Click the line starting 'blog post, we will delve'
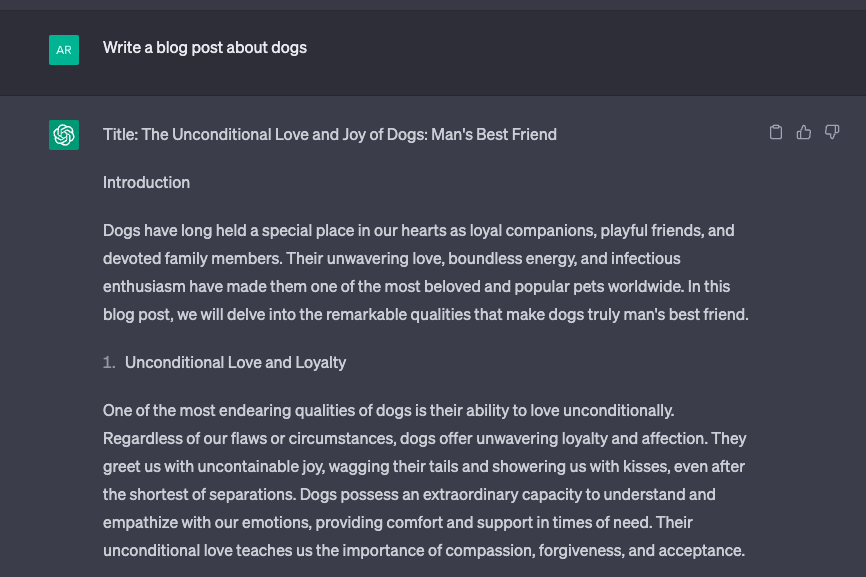The width and height of the screenshot is (866, 577). pos(426,315)
